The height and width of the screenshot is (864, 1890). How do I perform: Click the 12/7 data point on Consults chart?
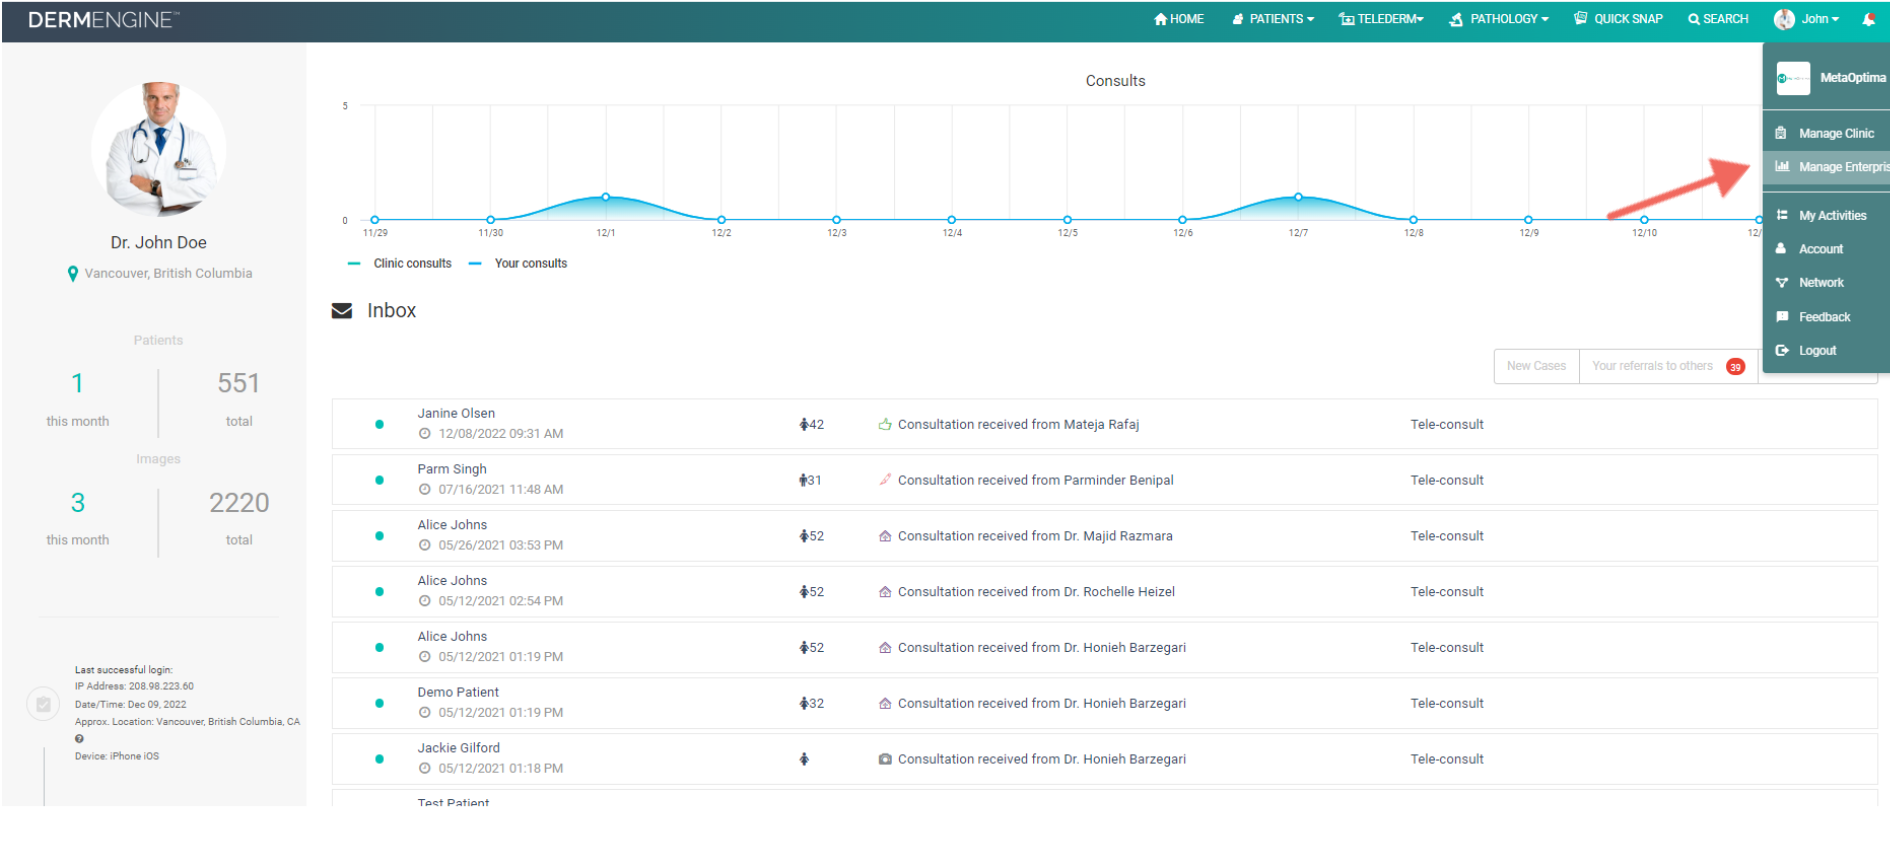[1298, 197]
